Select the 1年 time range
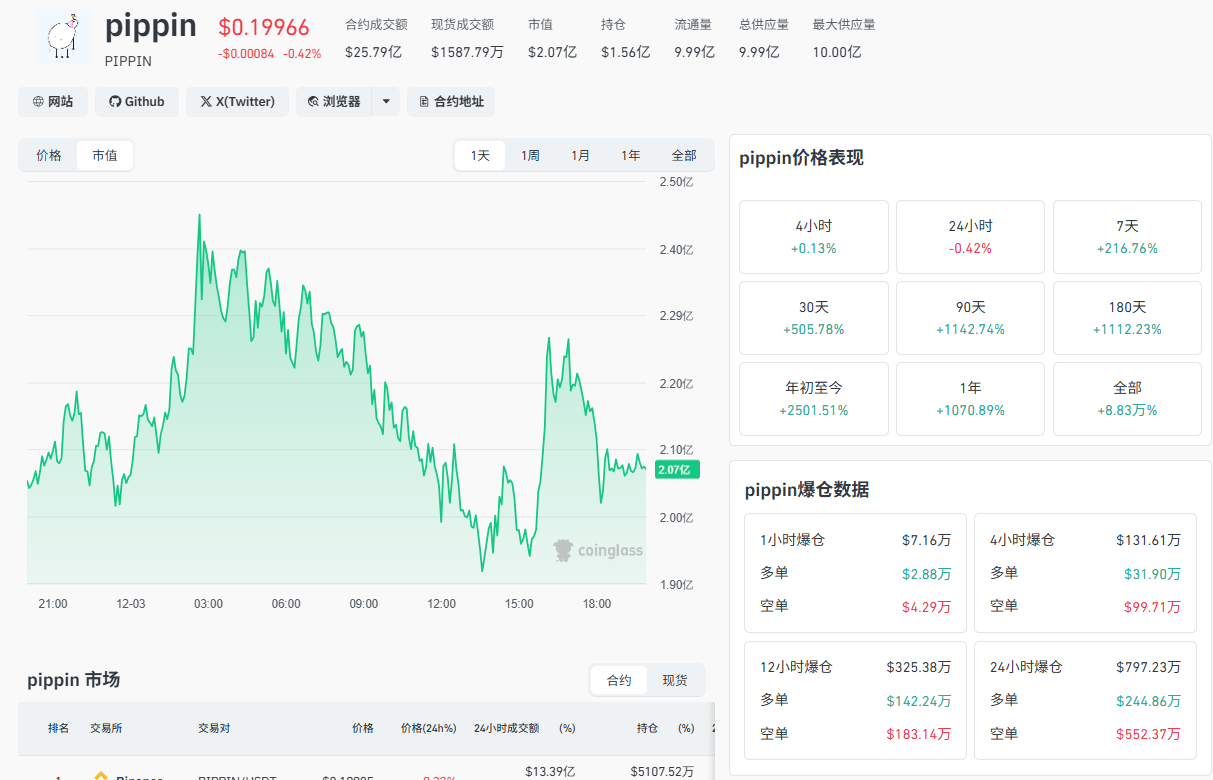This screenshot has height=780, width=1213. point(630,155)
